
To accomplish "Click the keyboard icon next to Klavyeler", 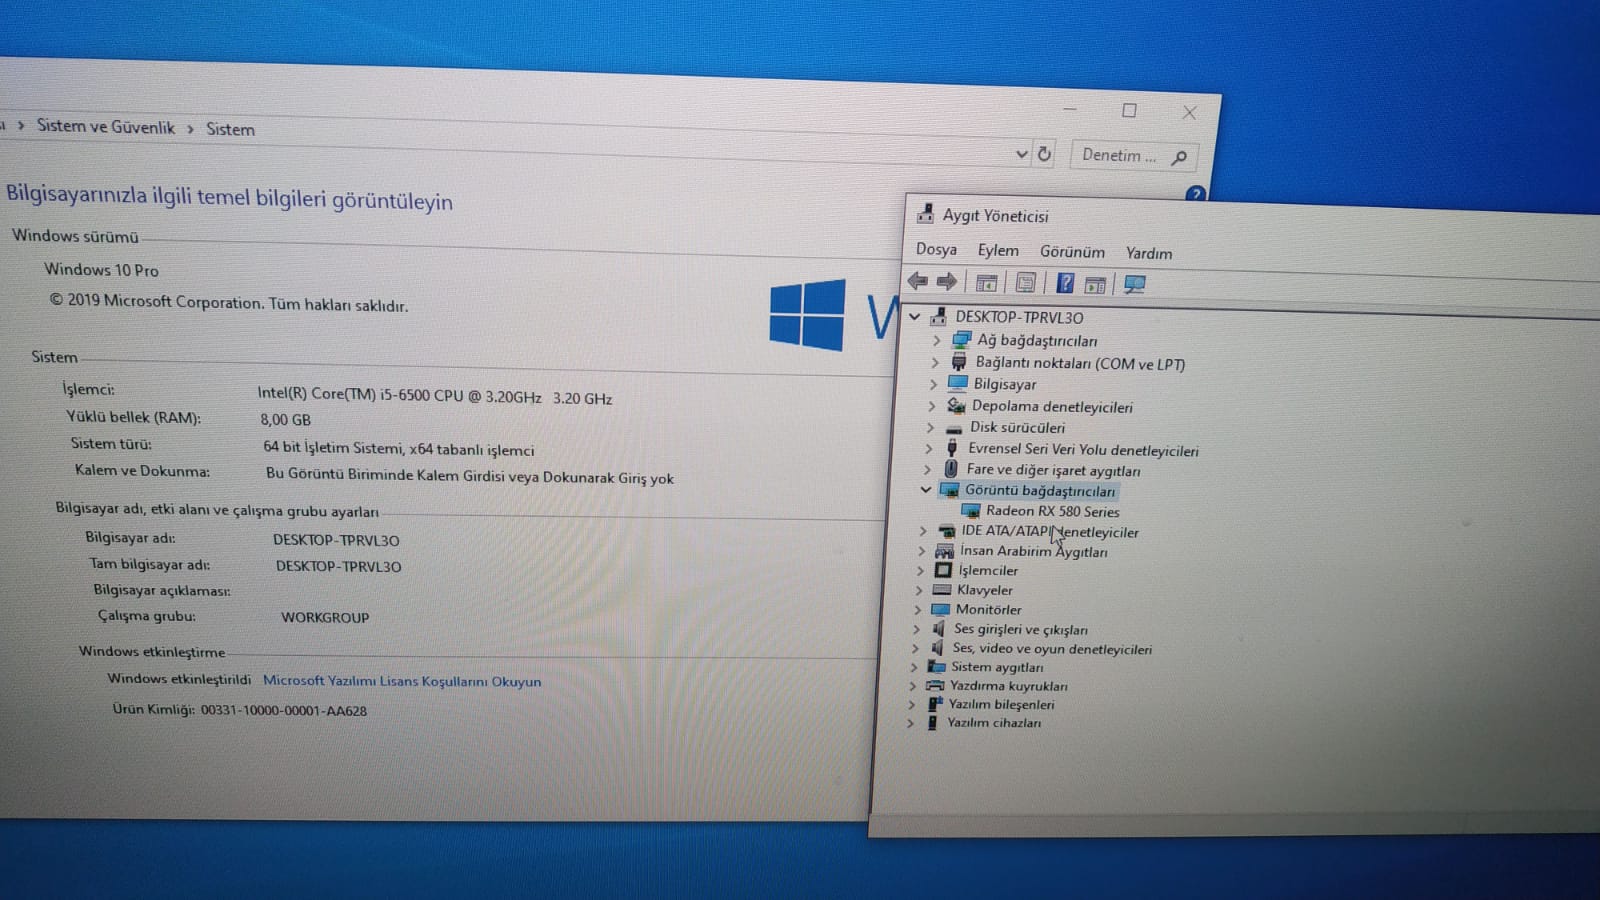I will (941, 589).
